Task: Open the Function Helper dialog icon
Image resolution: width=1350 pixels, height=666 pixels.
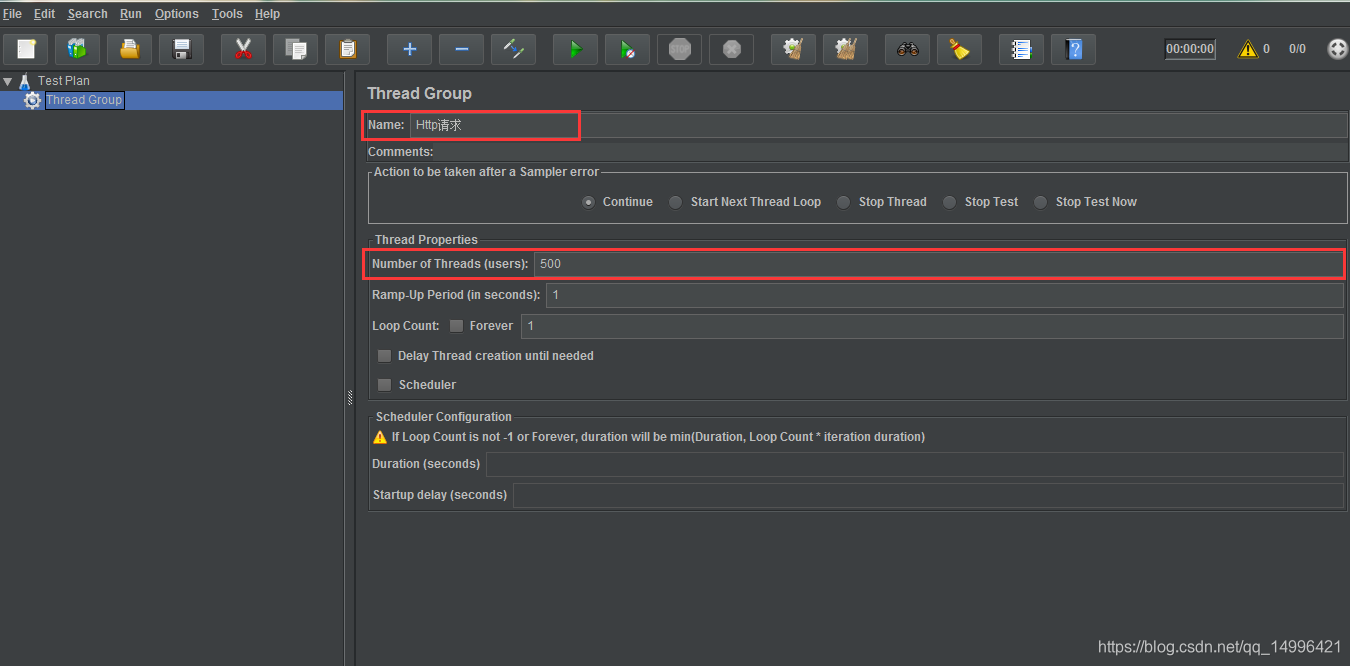Action: click(x=1021, y=49)
